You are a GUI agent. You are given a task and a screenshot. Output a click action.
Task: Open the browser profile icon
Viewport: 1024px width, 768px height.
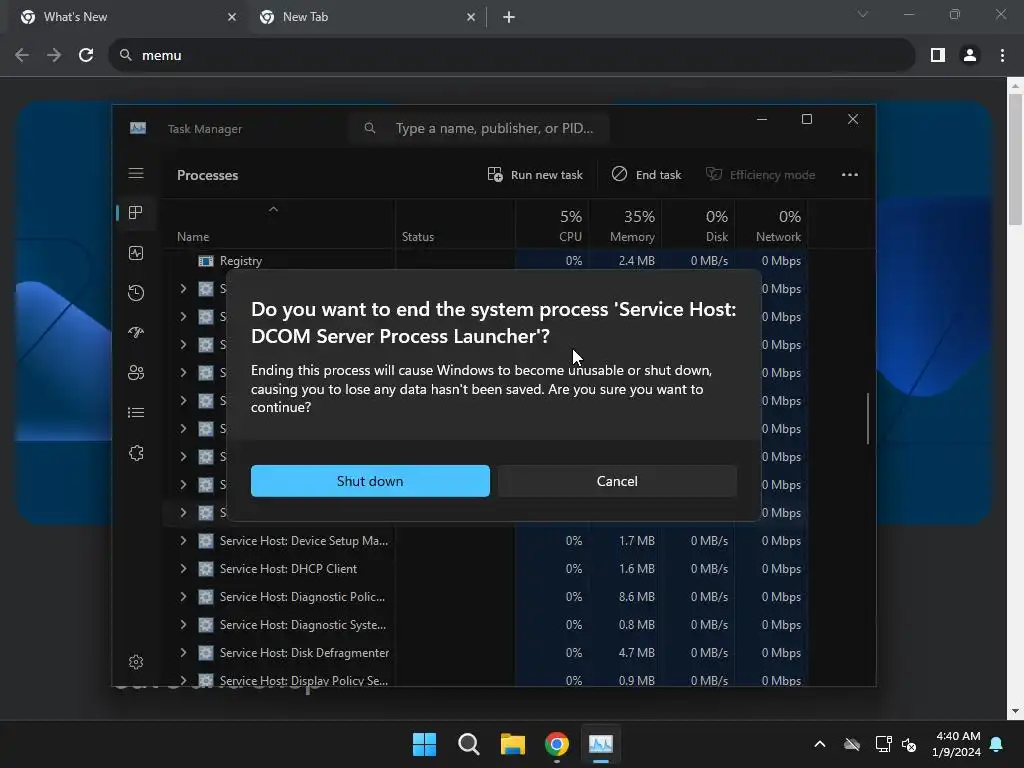point(970,55)
